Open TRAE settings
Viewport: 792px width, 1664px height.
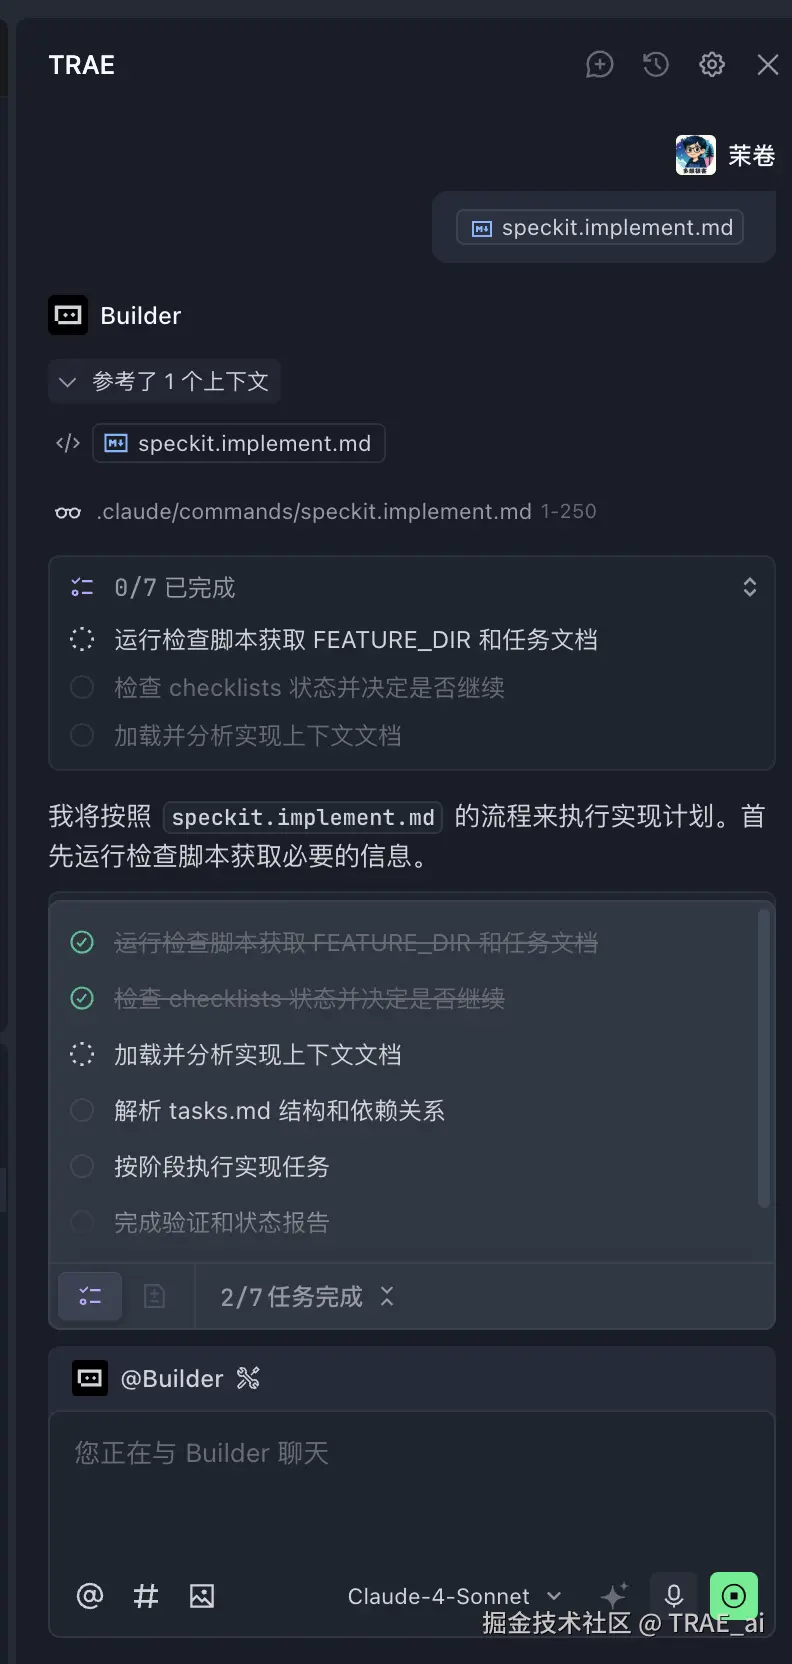click(712, 64)
